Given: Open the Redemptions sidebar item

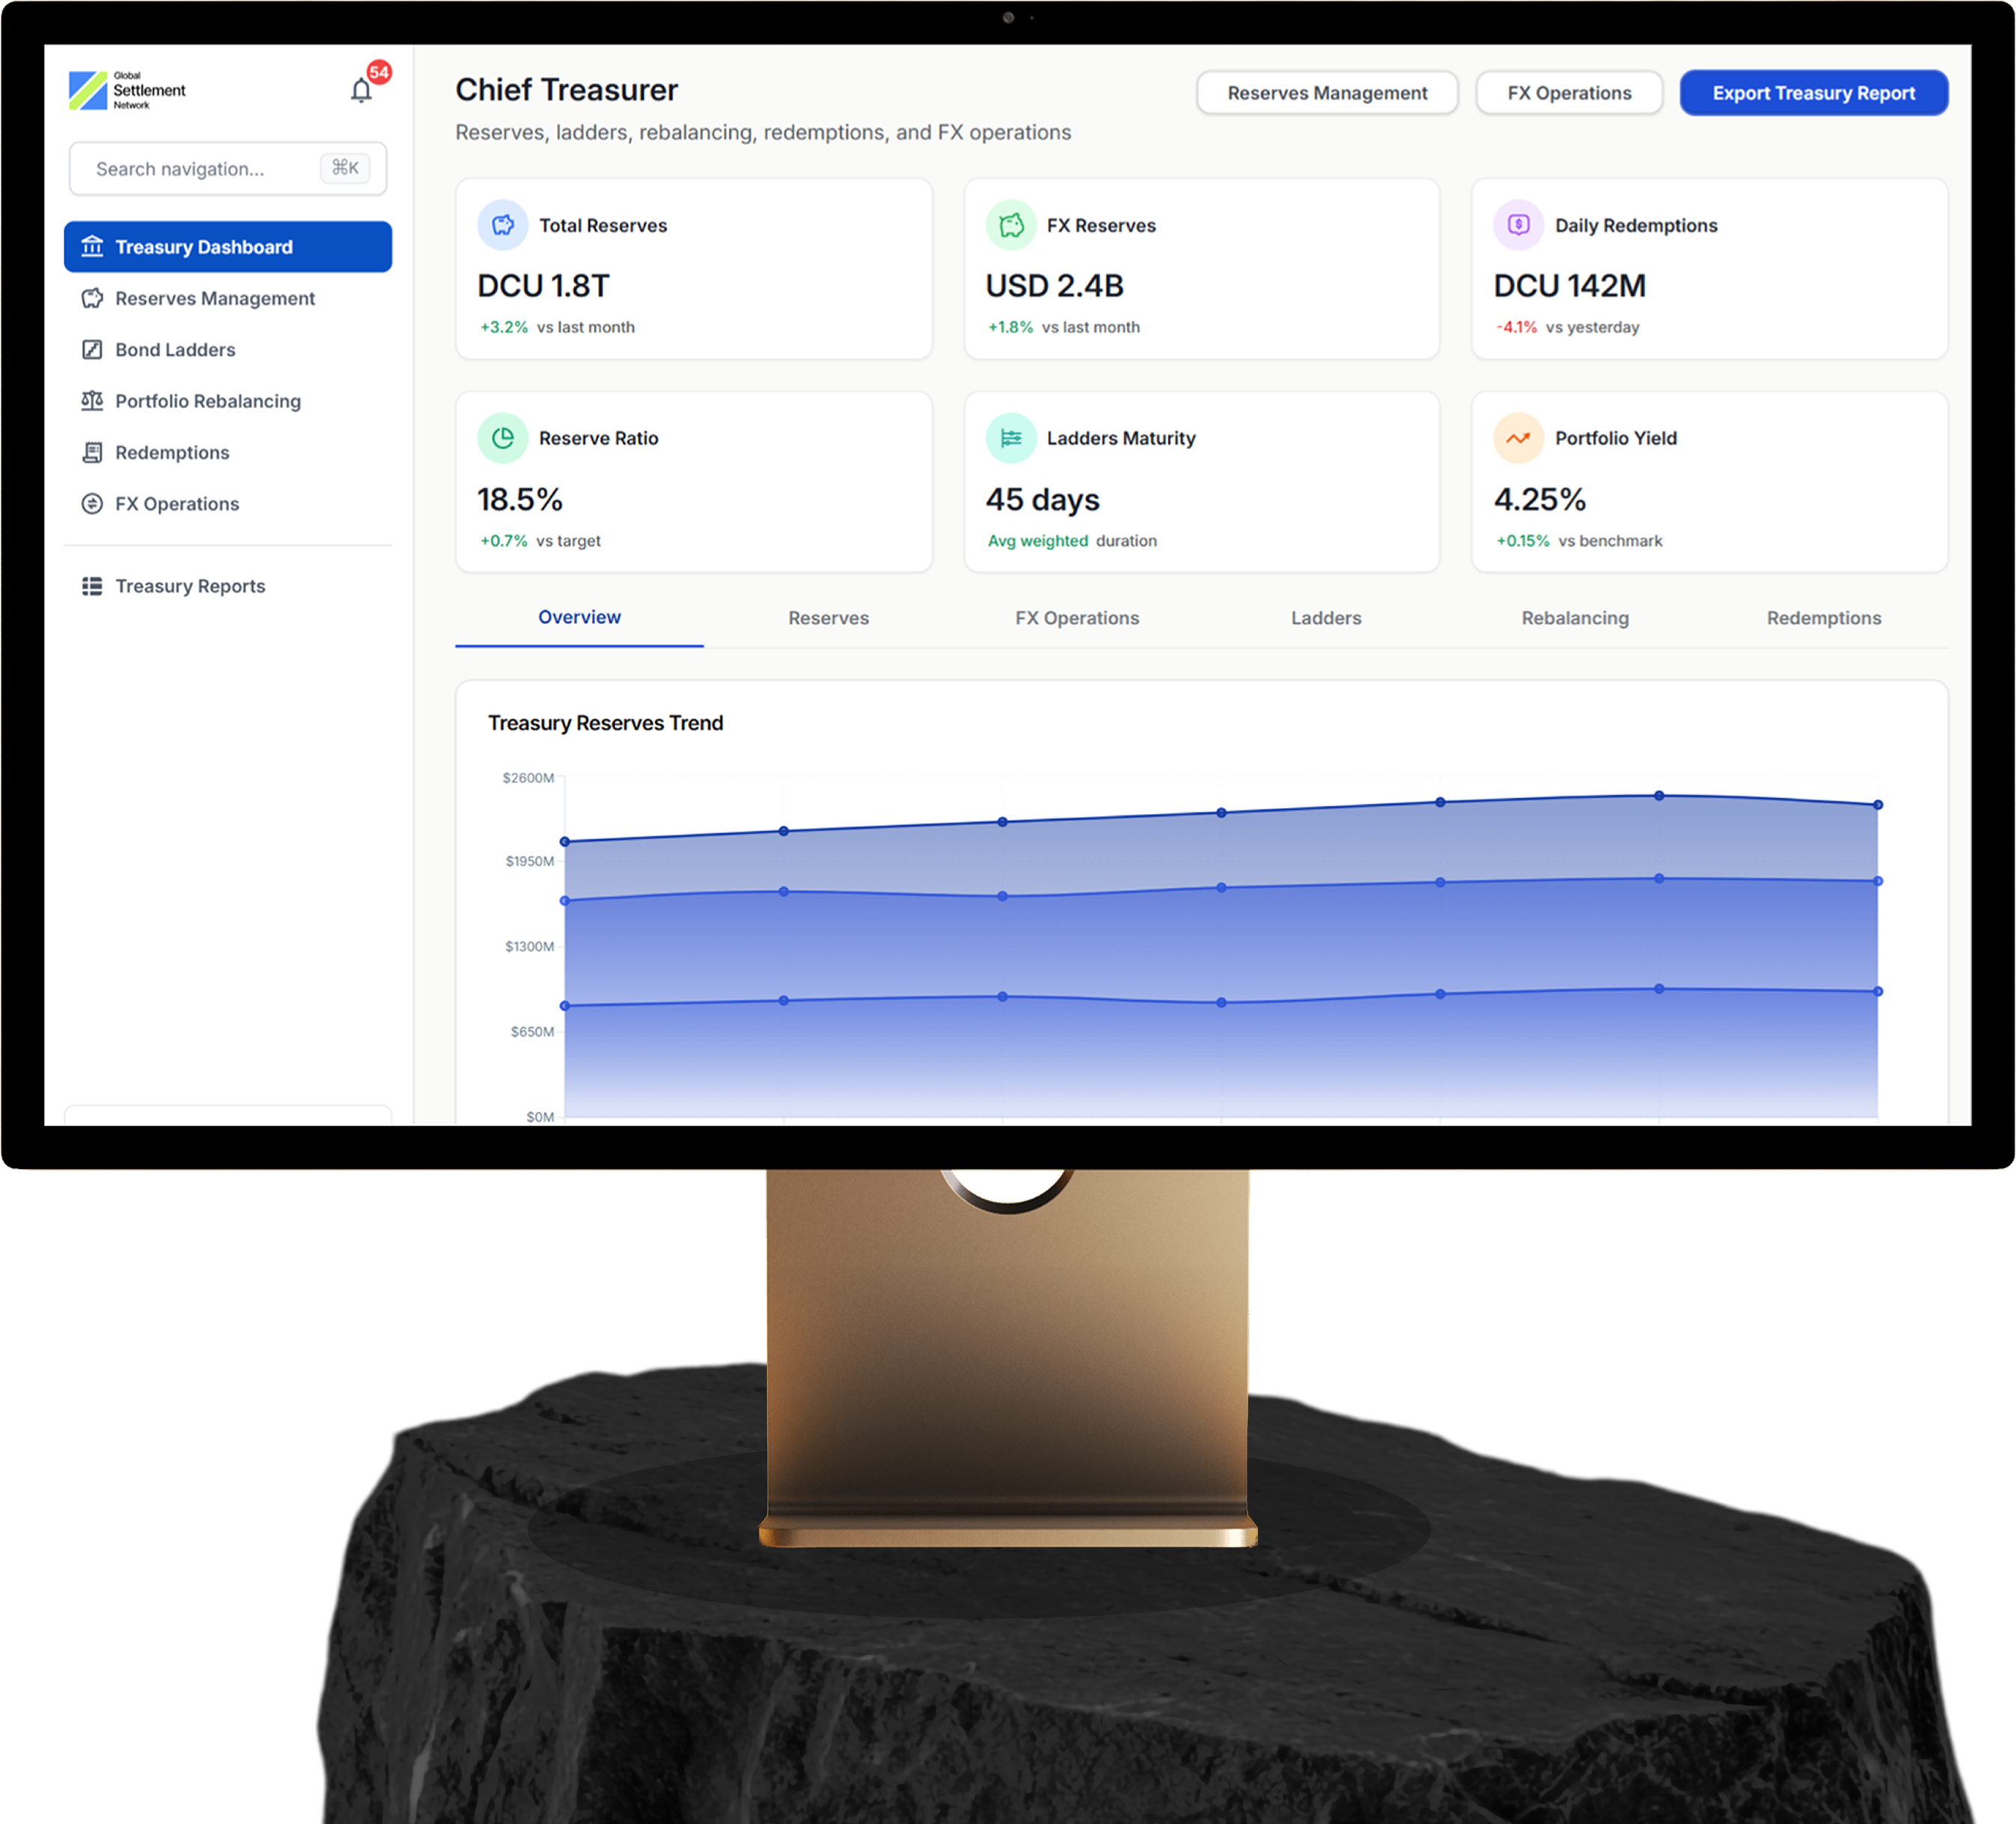Looking at the screenshot, I should [172, 453].
